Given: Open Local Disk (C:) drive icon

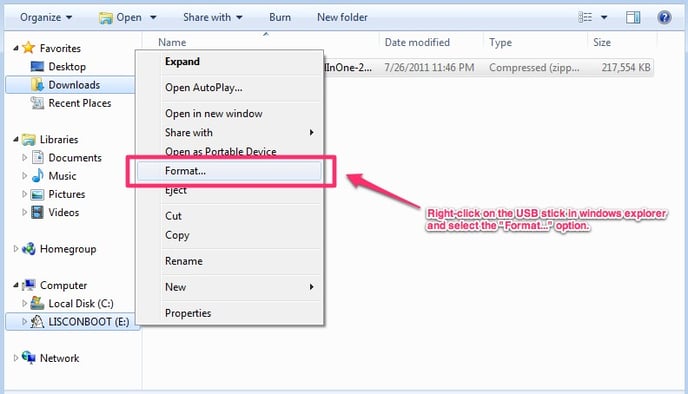Looking at the screenshot, I should click(x=37, y=303).
